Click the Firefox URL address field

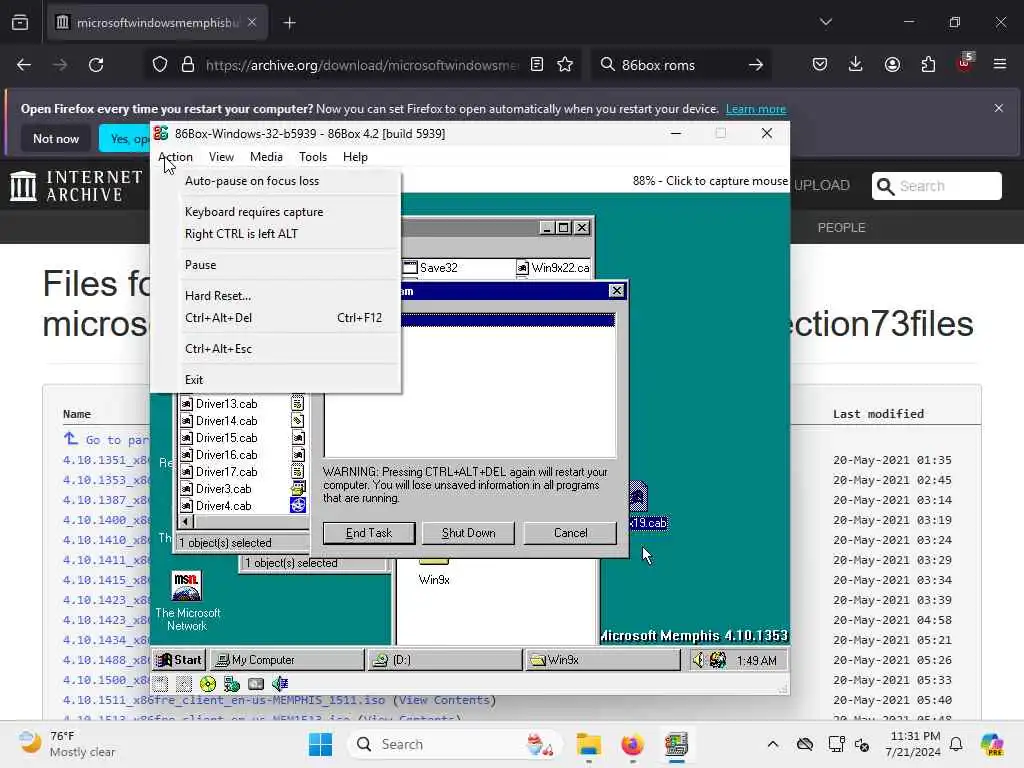coord(361,65)
